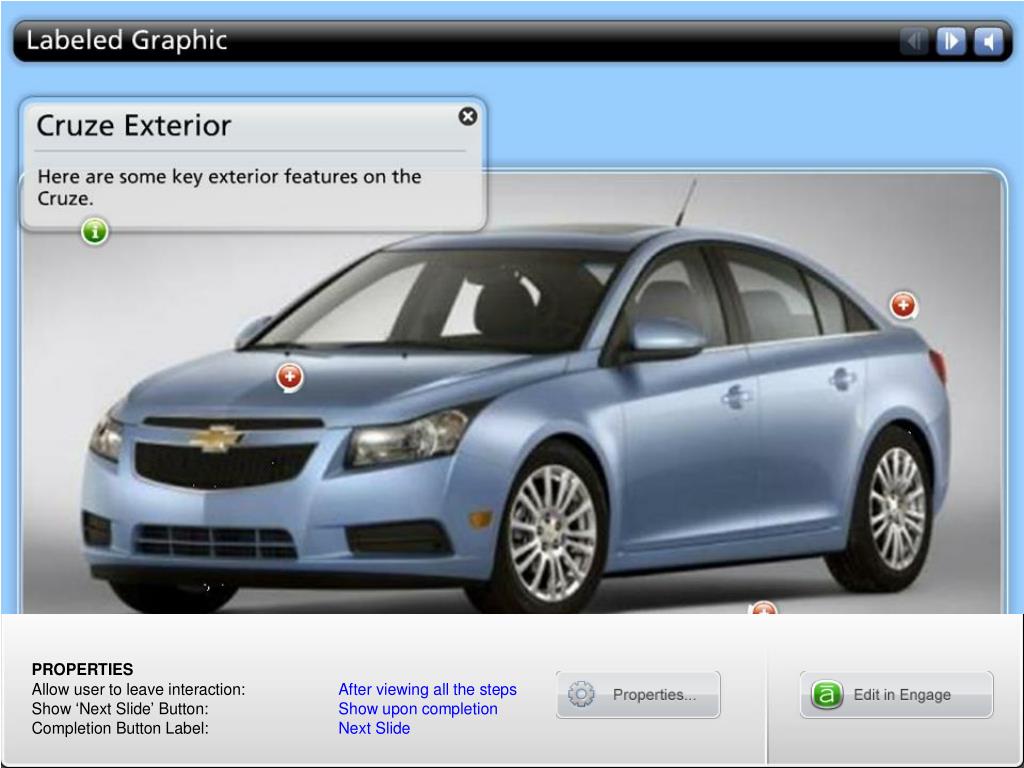
Task: Click the PROPERTIES heading
Action: 82,669
